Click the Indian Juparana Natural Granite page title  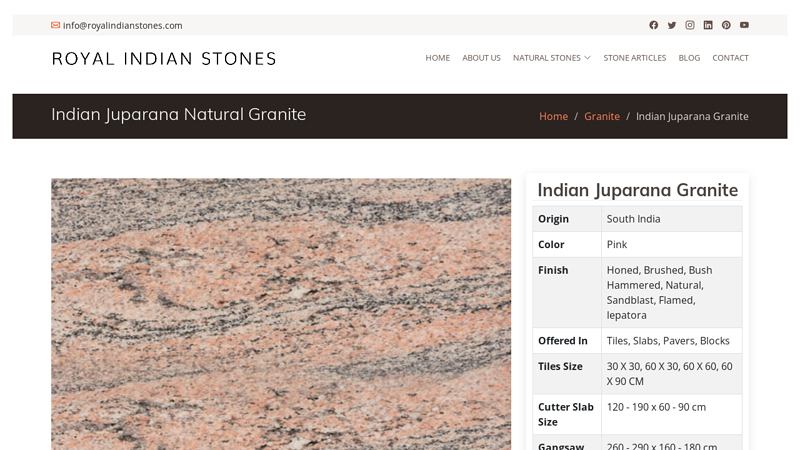click(179, 114)
